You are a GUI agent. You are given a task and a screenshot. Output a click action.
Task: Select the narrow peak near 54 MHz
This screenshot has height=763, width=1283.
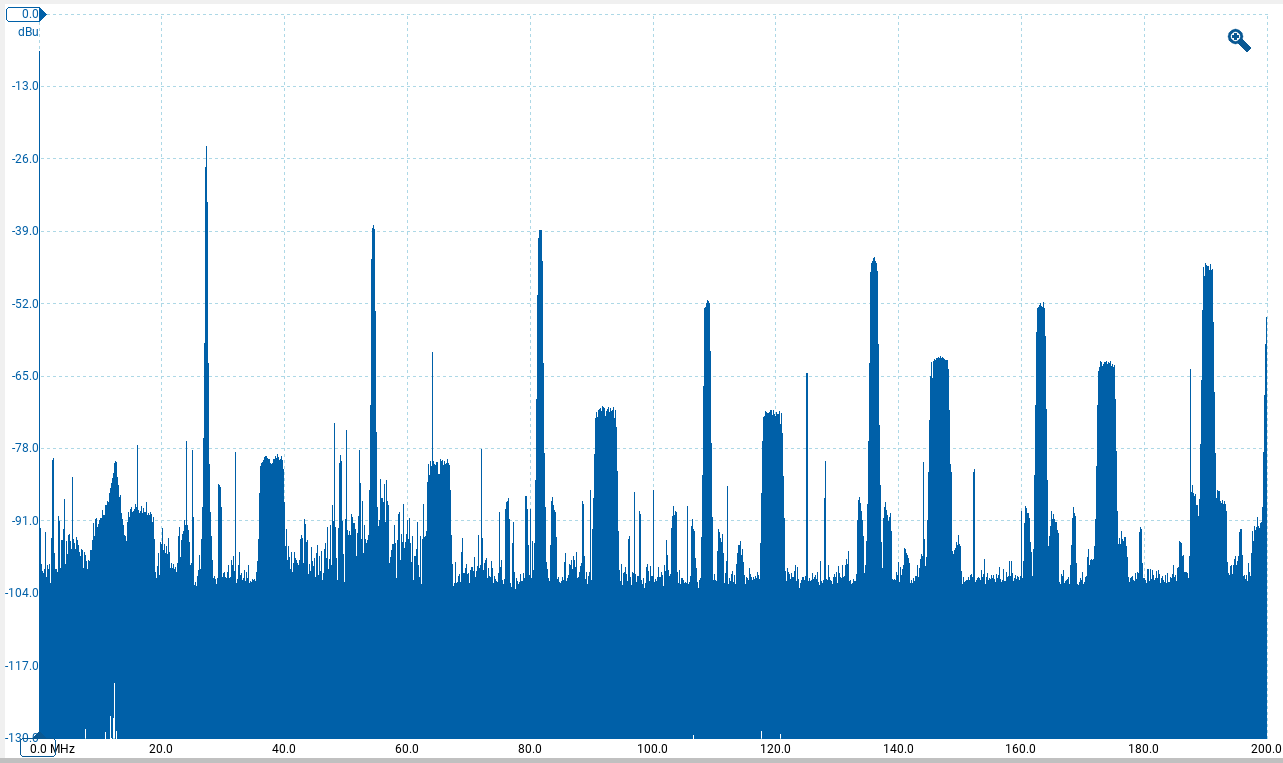point(373,229)
